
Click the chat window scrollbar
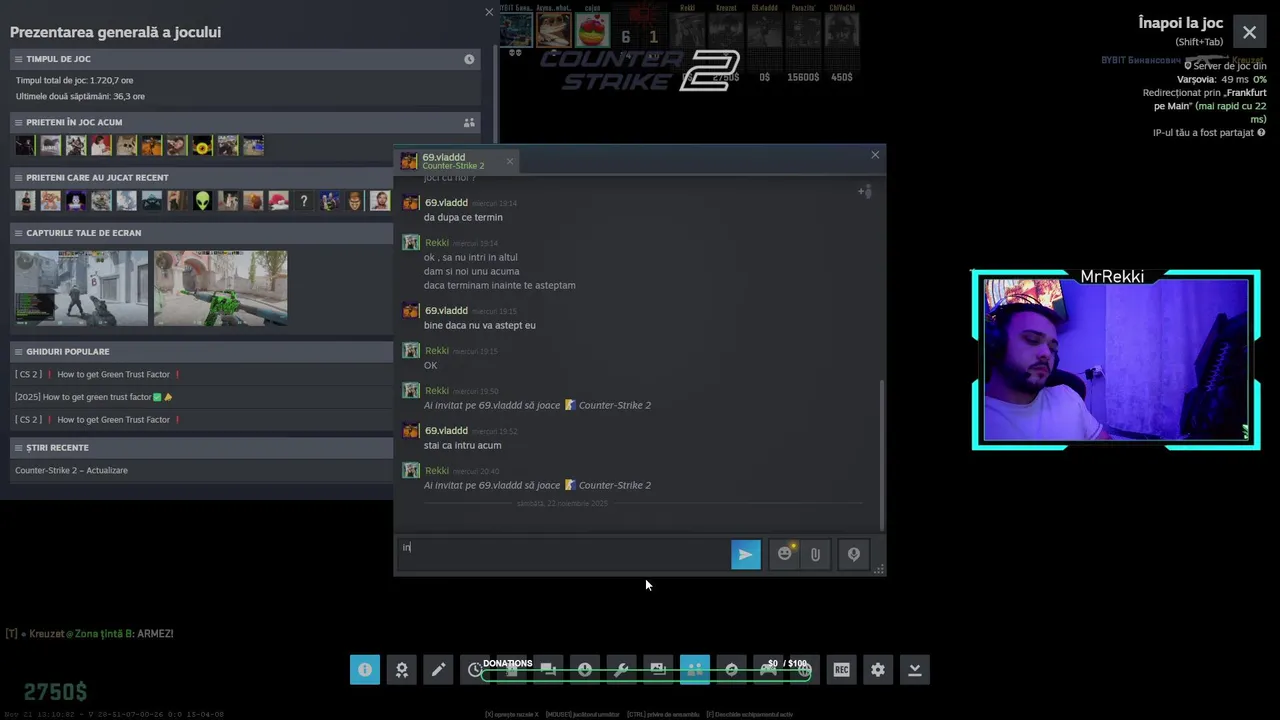click(x=881, y=455)
